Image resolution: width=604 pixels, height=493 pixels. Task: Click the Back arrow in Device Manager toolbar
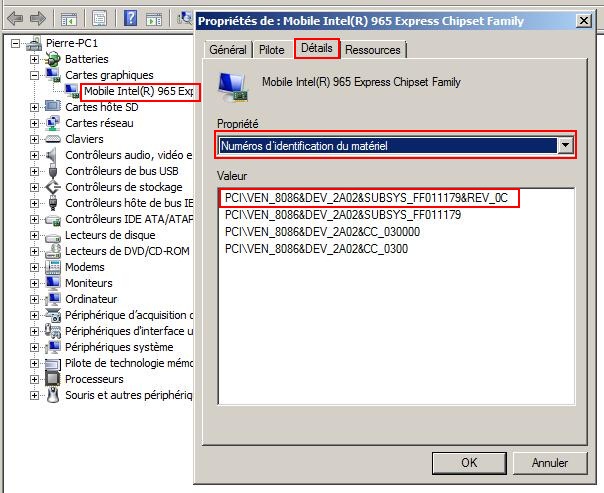pos(15,18)
